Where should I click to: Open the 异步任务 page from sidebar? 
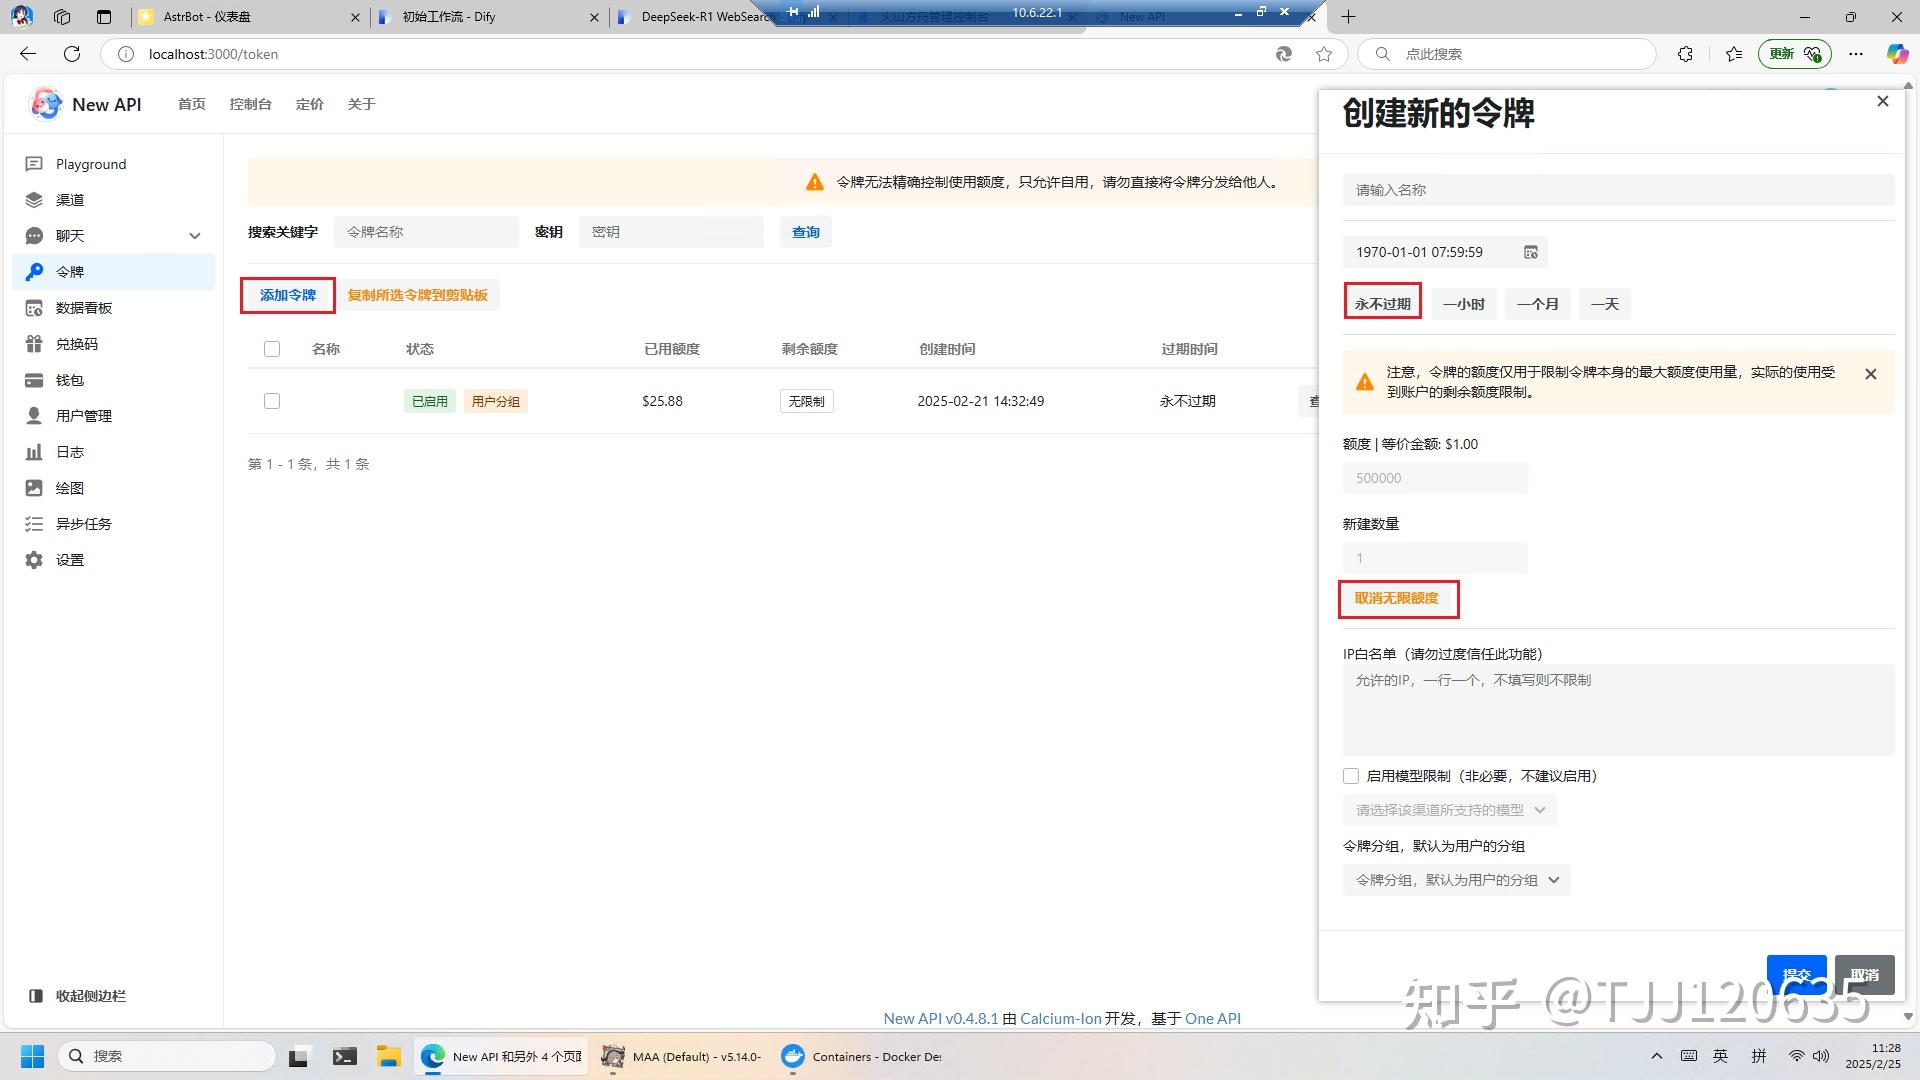tap(83, 523)
